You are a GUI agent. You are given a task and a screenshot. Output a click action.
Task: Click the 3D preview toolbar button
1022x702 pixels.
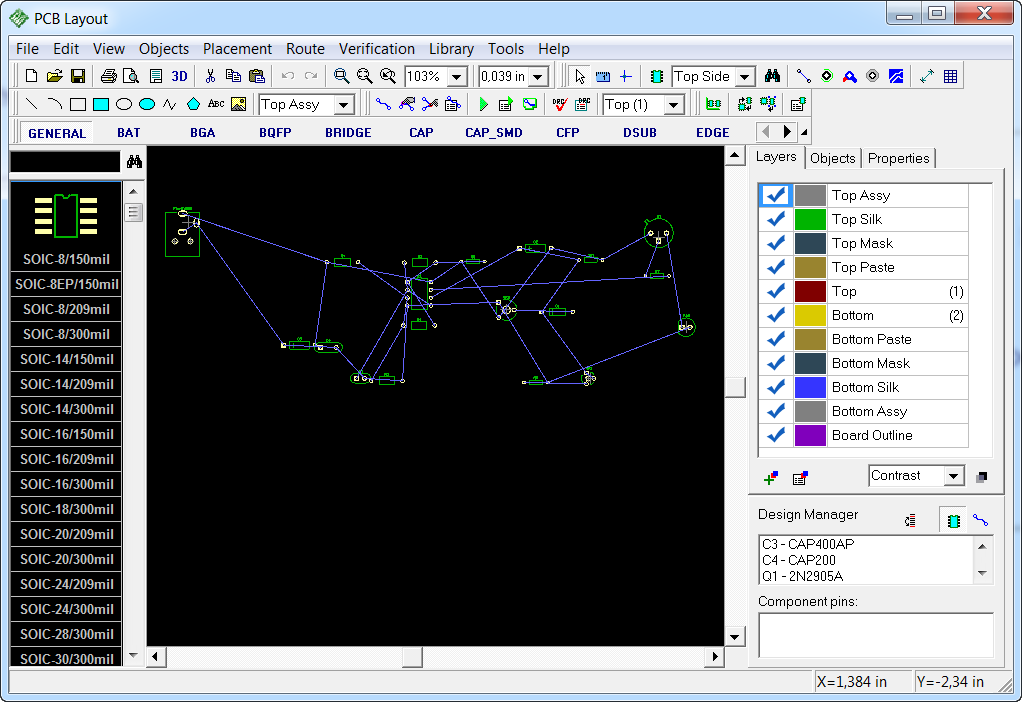179,76
